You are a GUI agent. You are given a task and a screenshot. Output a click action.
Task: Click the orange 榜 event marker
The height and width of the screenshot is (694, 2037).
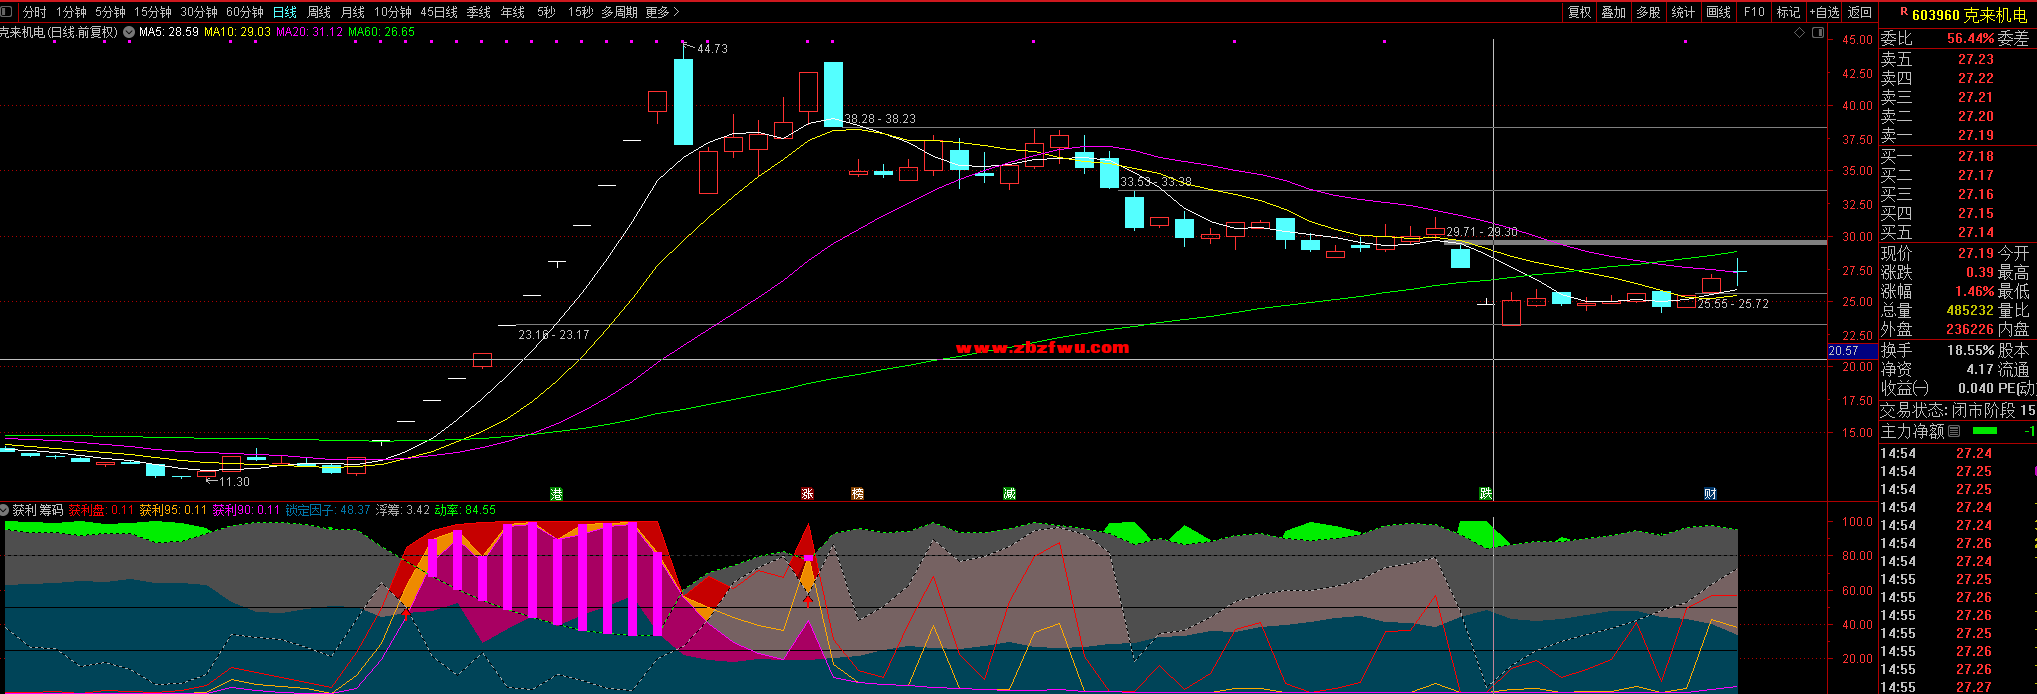857,494
